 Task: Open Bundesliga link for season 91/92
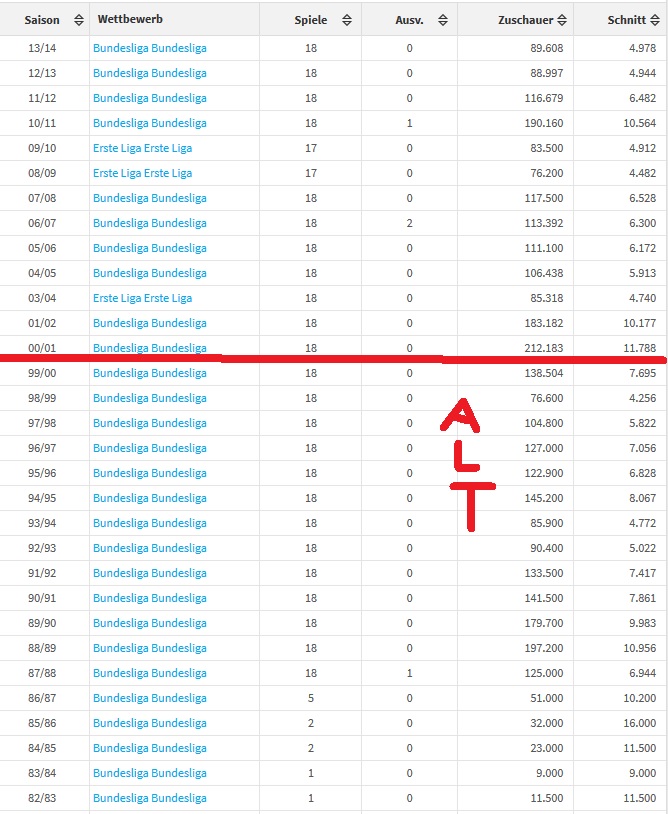point(149,573)
